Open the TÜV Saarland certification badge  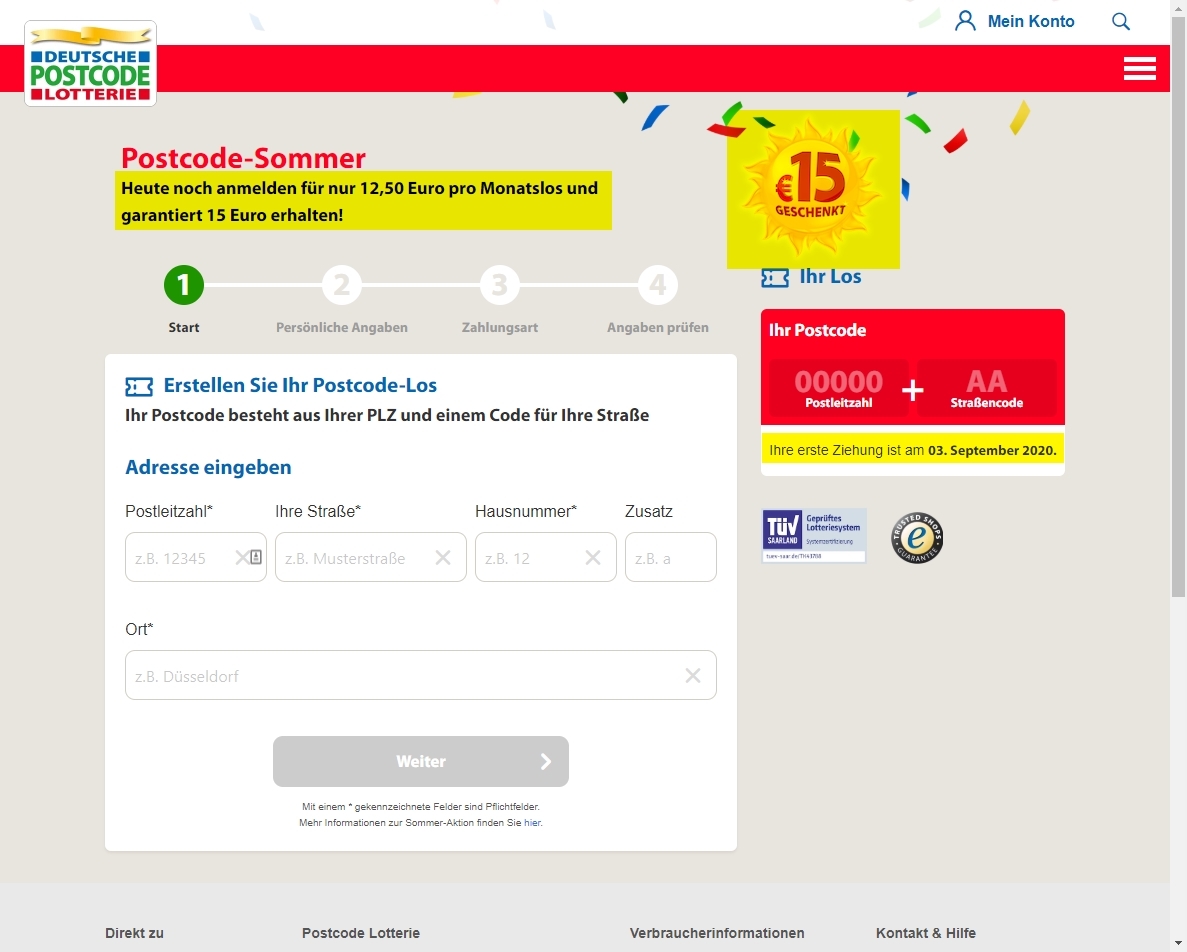click(x=814, y=536)
